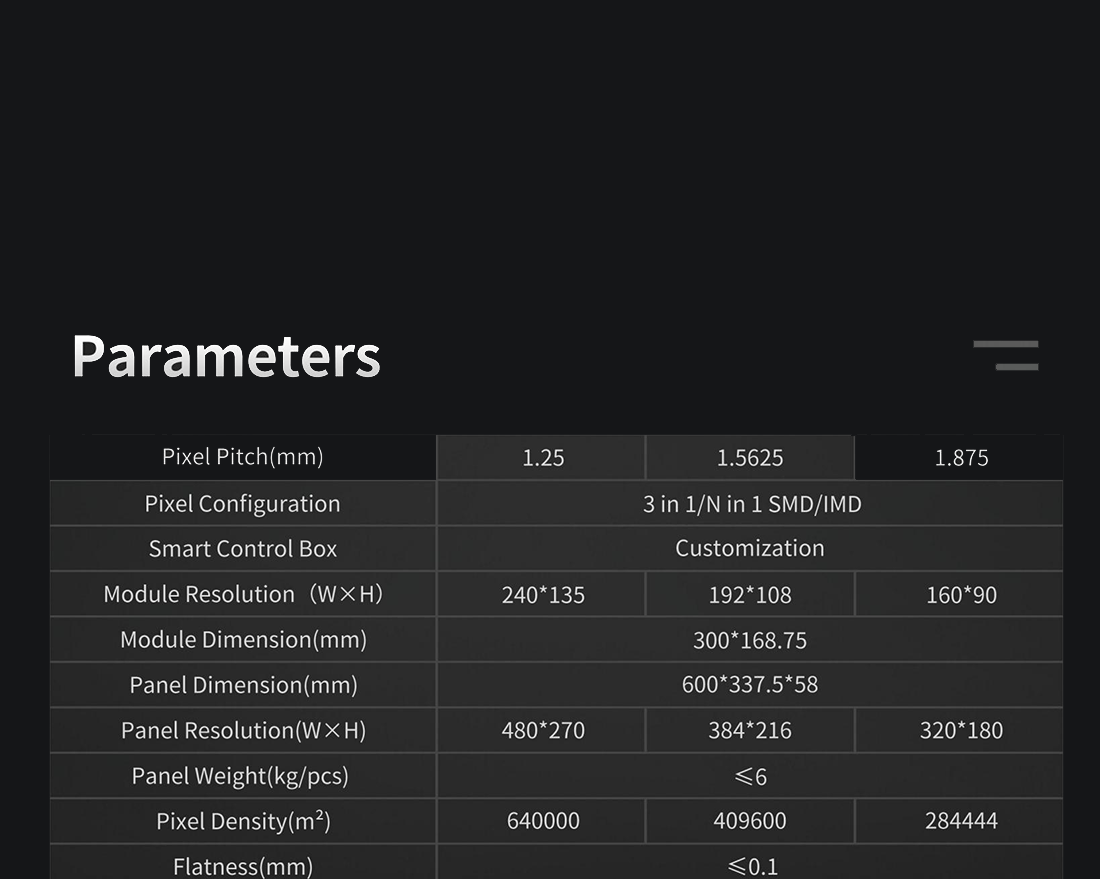1100x879 pixels.
Task: Select the Pixel Pitch(mm) row label
Action: [243, 457]
